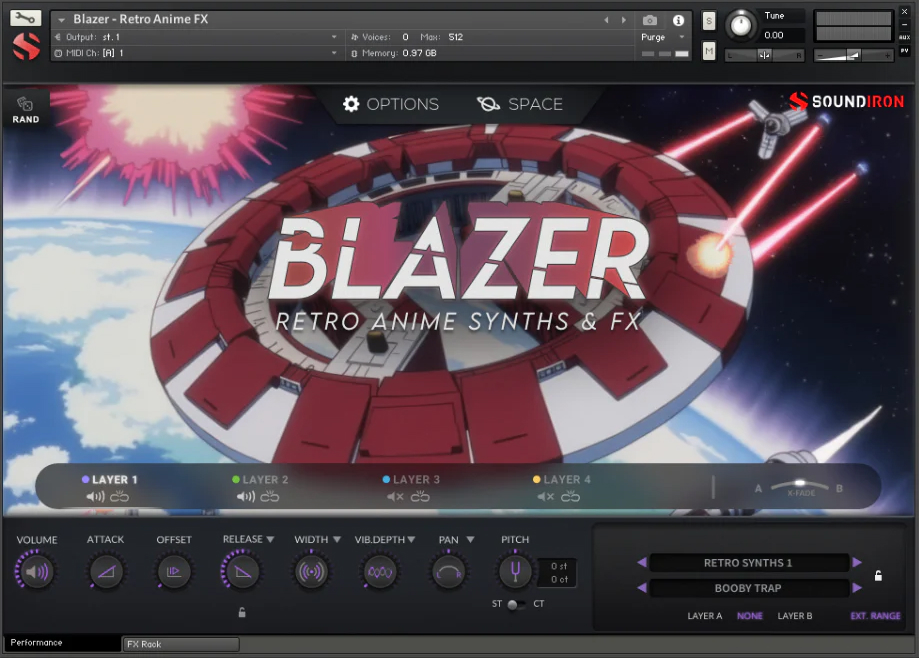Viewport: 919px width, 658px height.
Task: Select the Layer 1 tab
Action: (x=110, y=479)
